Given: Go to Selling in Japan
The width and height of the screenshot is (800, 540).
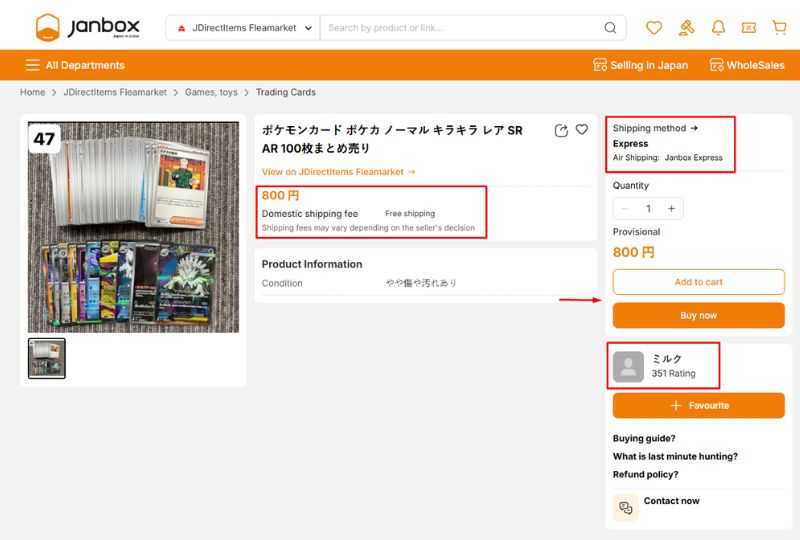Looking at the screenshot, I should pyautogui.click(x=640, y=65).
